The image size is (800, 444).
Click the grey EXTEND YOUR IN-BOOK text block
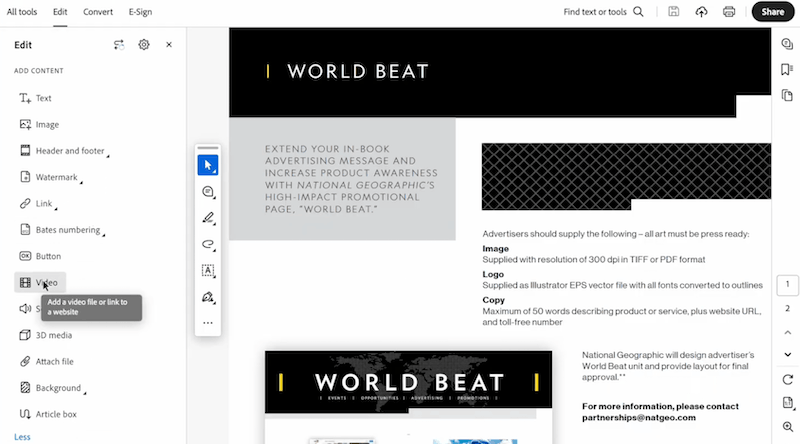(342, 179)
